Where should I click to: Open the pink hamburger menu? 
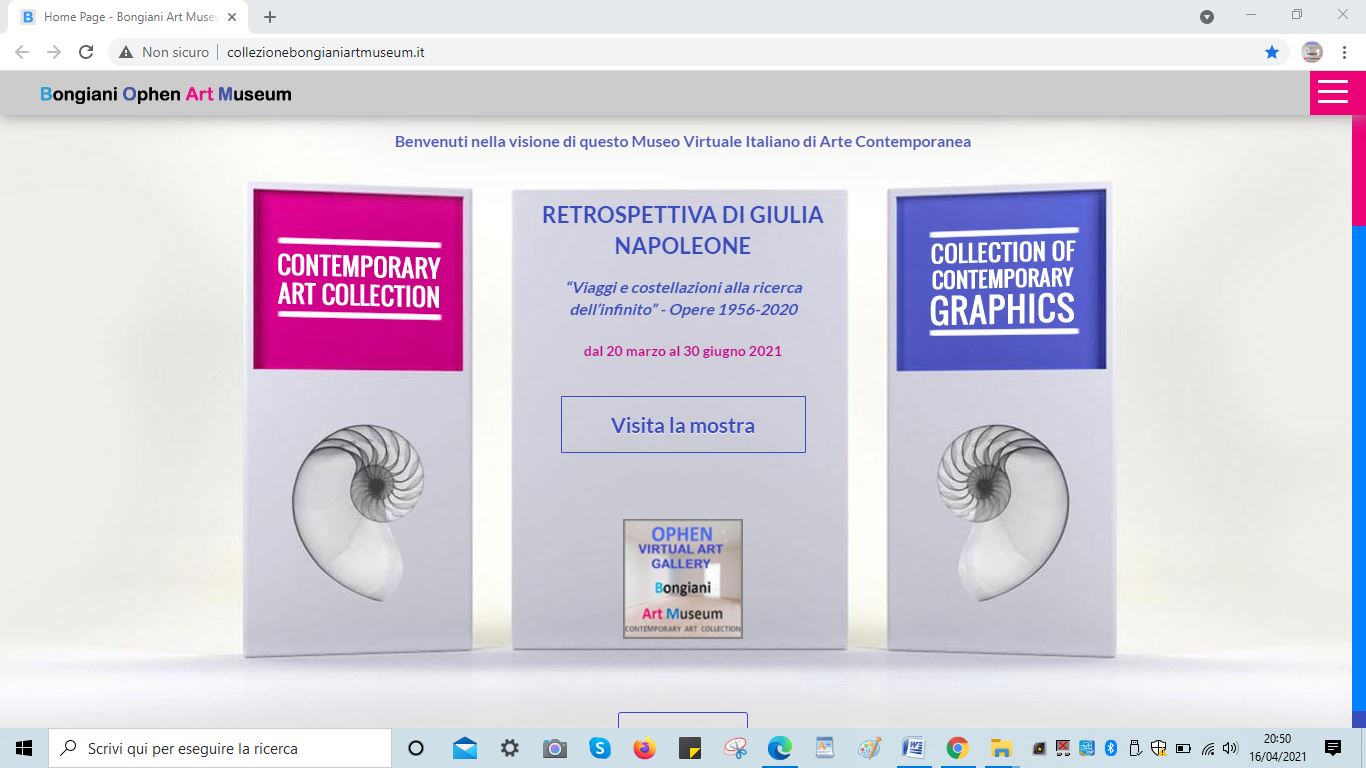pyautogui.click(x=1332, y=93)
